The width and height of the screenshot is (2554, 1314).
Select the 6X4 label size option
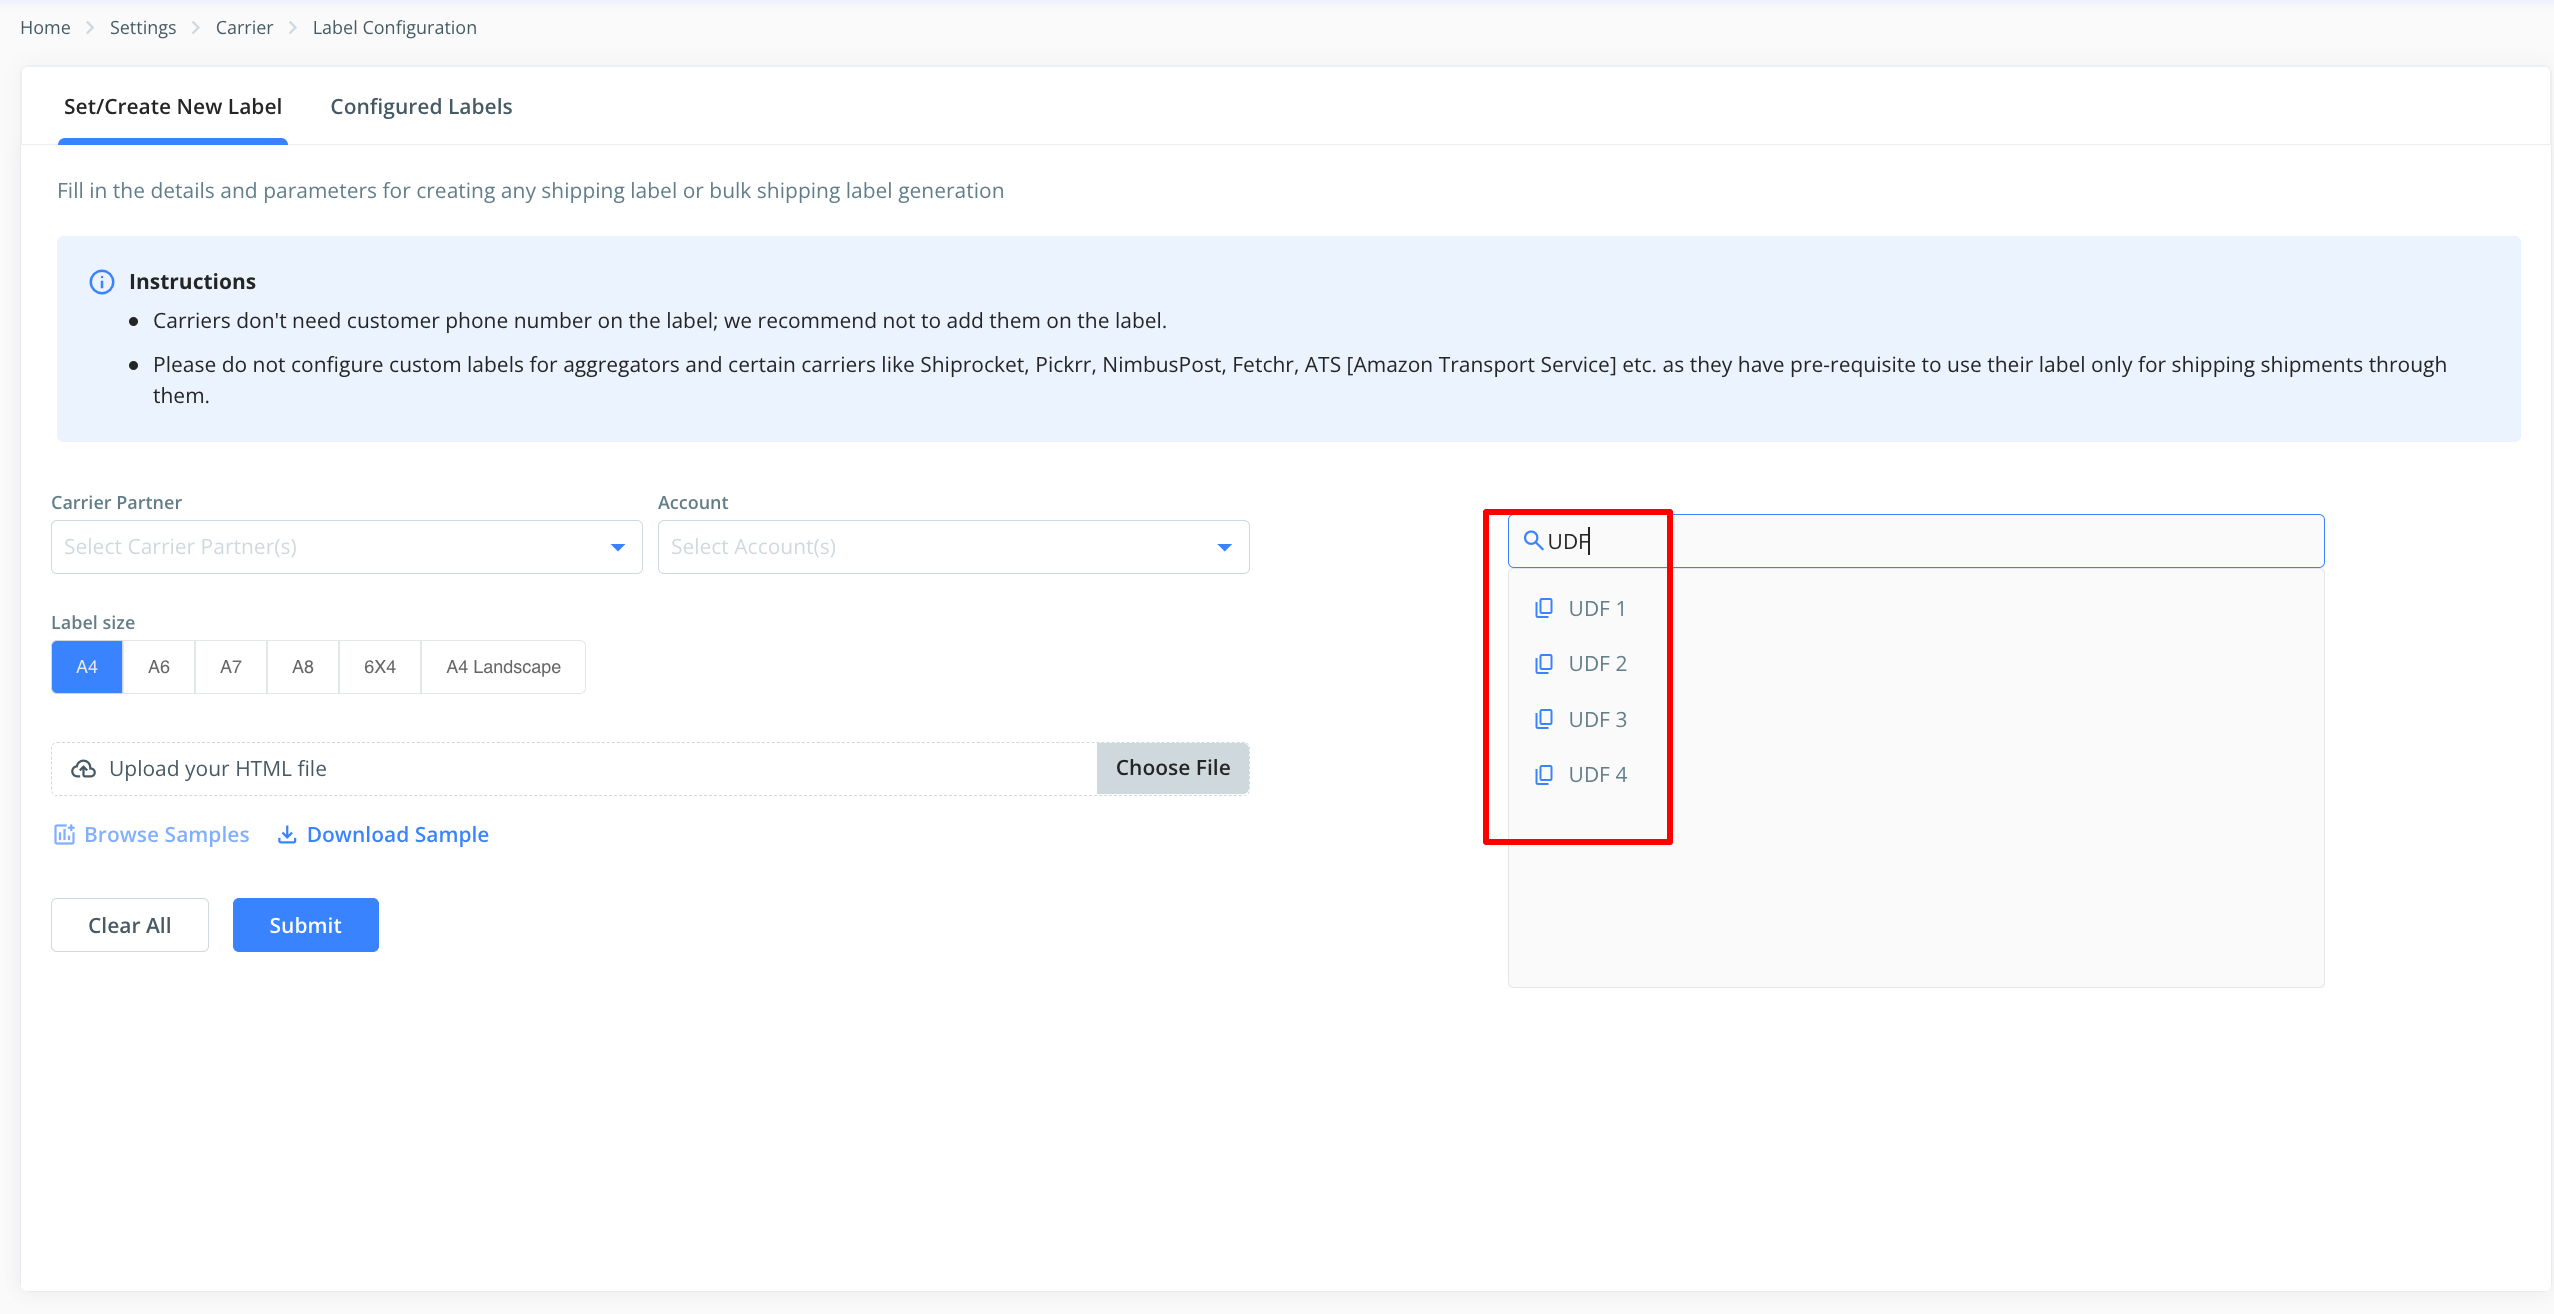pos(379,667)
